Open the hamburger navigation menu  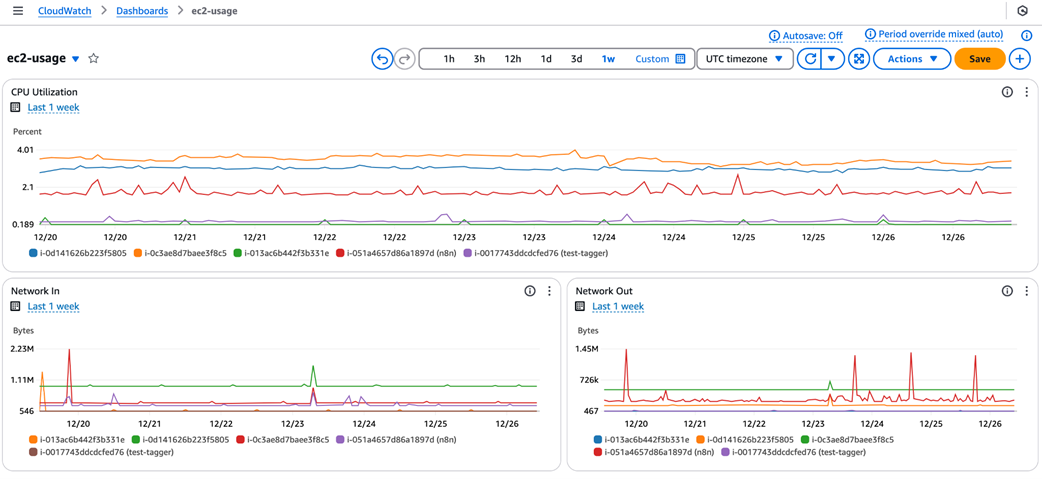[18, 11]
